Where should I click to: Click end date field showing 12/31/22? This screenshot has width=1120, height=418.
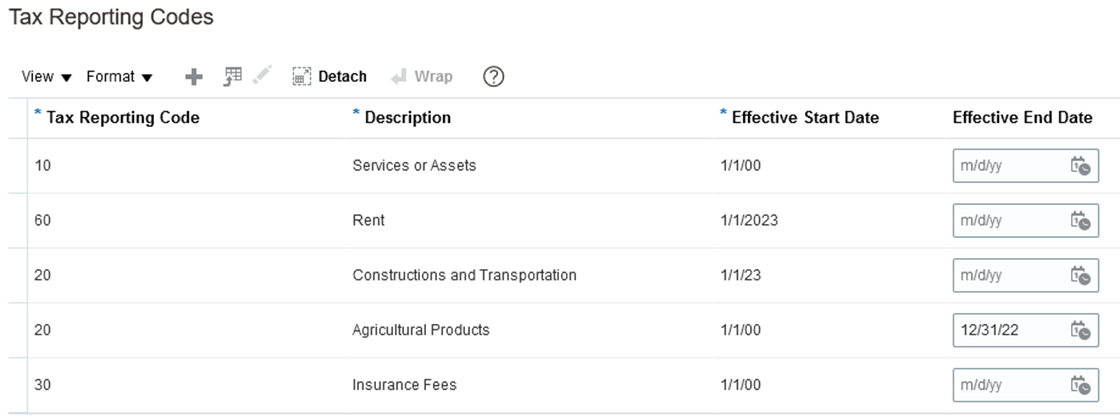(x=1005, y=330)
